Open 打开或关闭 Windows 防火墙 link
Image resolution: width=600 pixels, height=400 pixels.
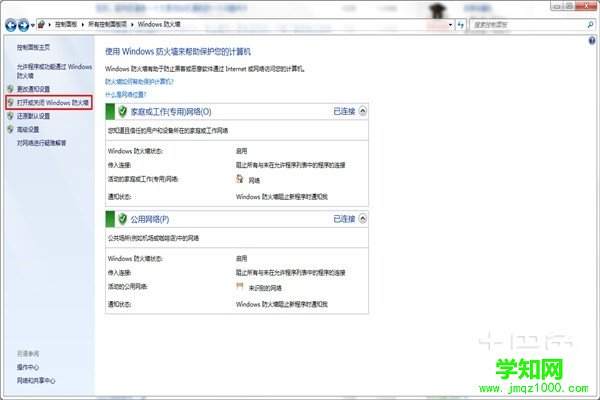(53, 103)
